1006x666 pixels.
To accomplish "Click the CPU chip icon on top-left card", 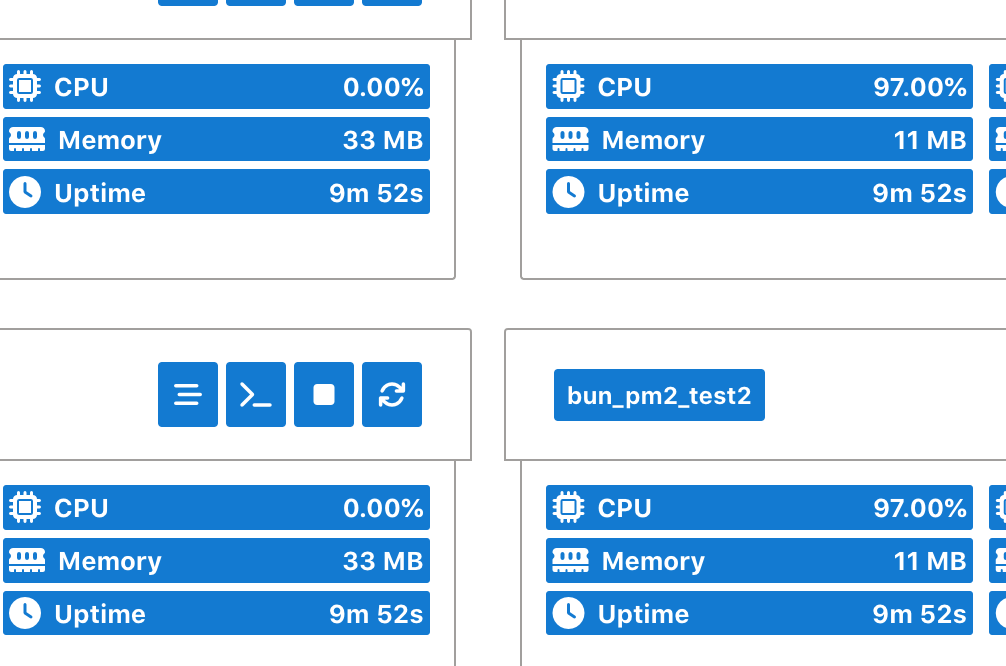I will point(27,86).
